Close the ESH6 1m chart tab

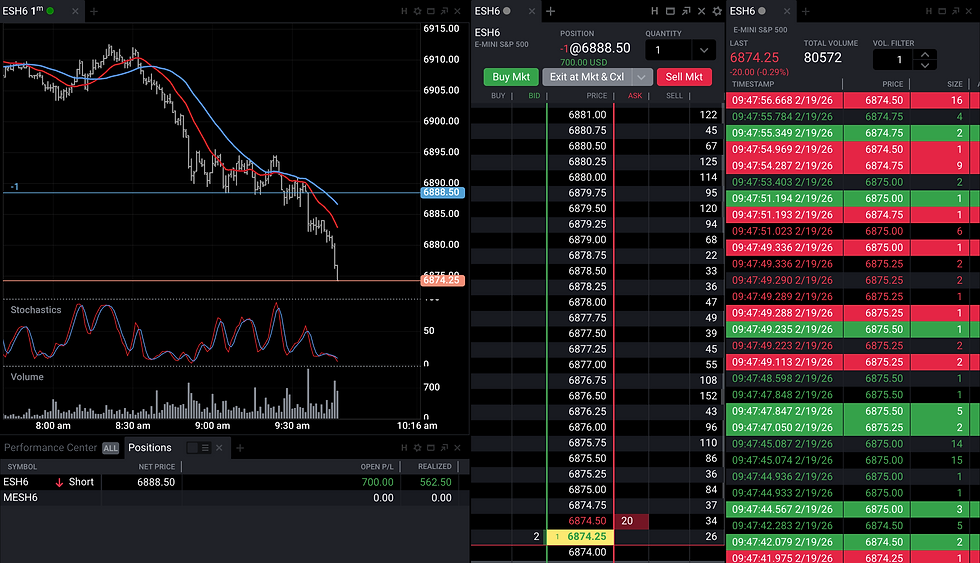(x=75, y=11)
